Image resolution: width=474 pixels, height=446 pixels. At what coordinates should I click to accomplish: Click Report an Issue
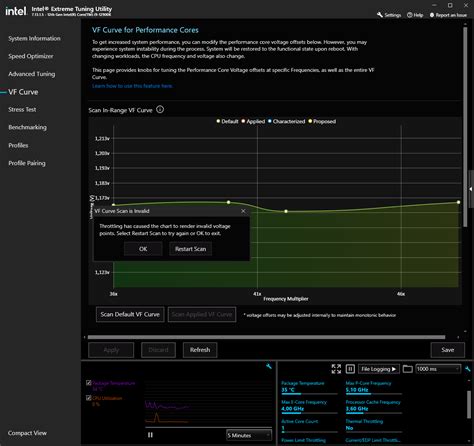pyautogui.click(x=448, y=15)
